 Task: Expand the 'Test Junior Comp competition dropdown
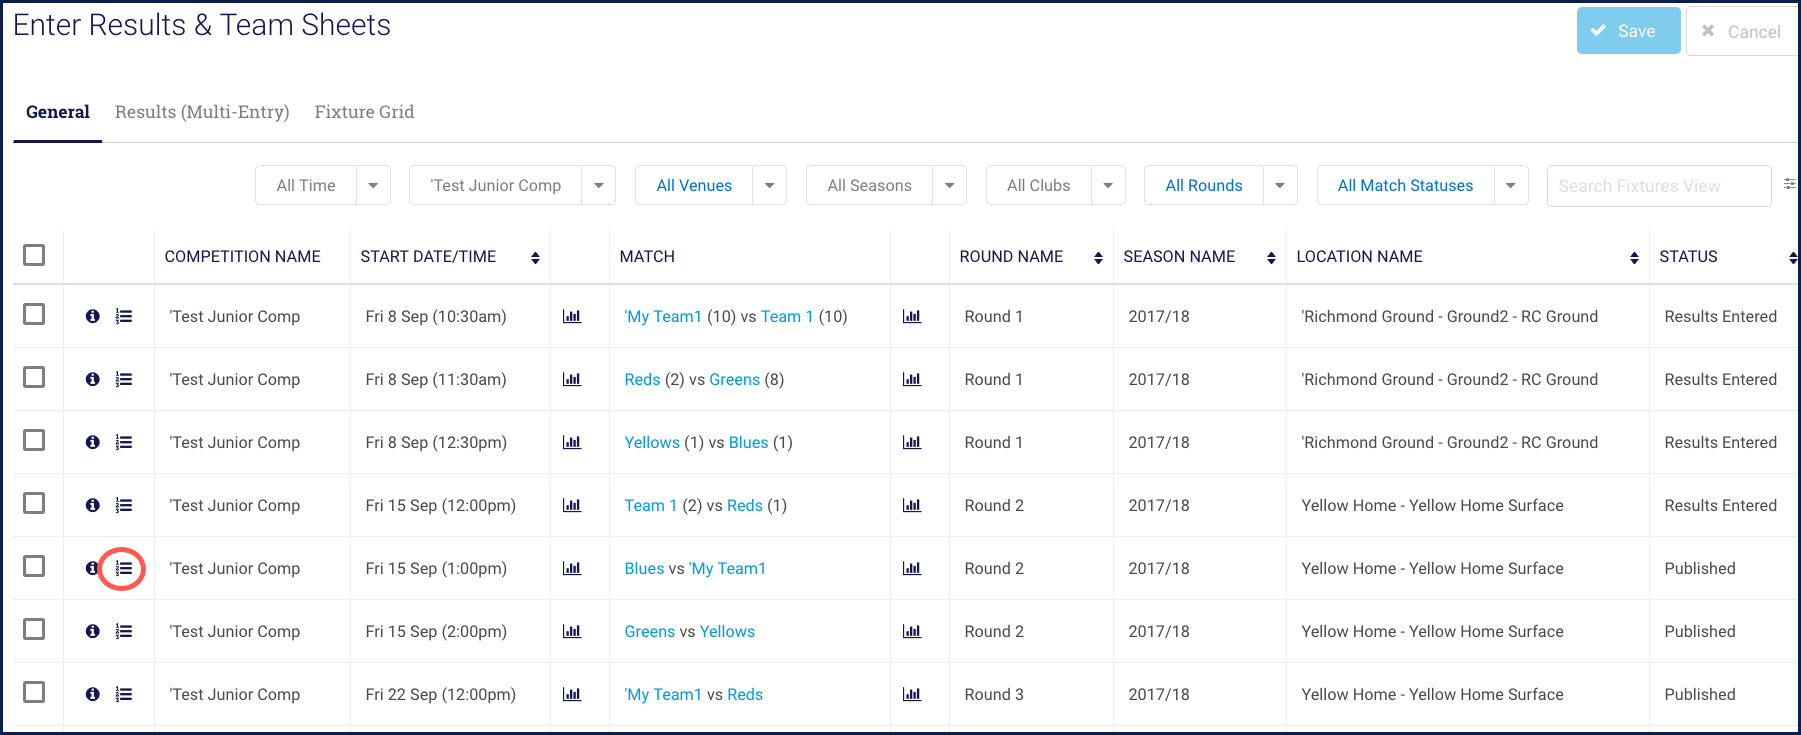598,185
